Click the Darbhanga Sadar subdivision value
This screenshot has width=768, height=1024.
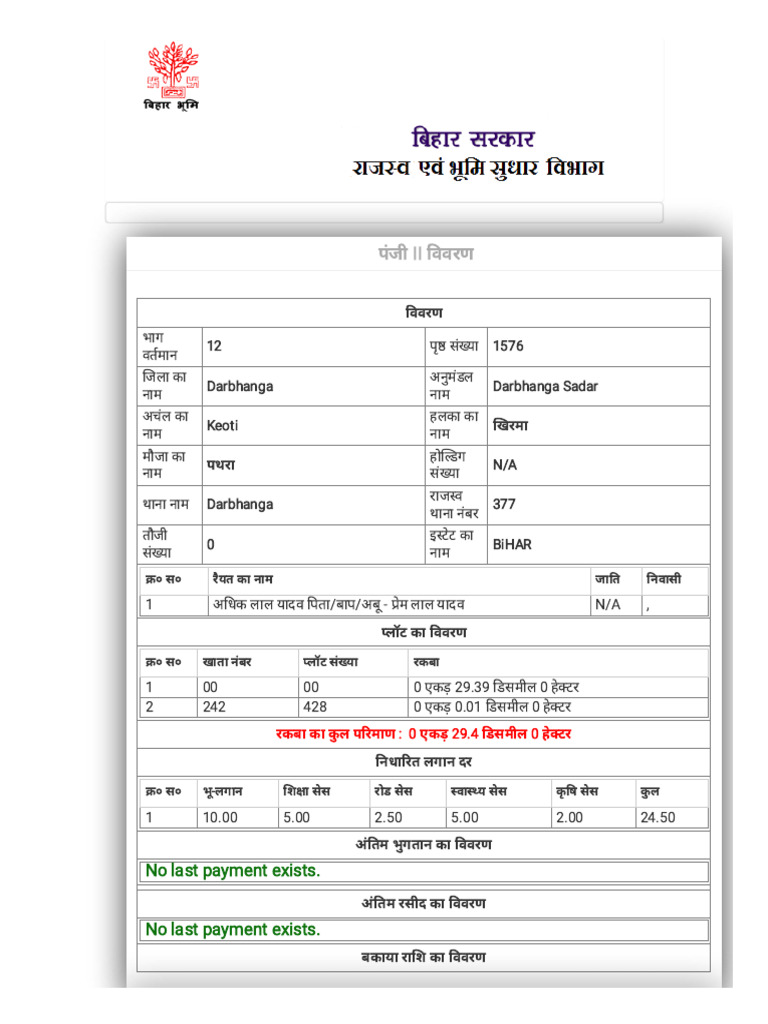545,387
